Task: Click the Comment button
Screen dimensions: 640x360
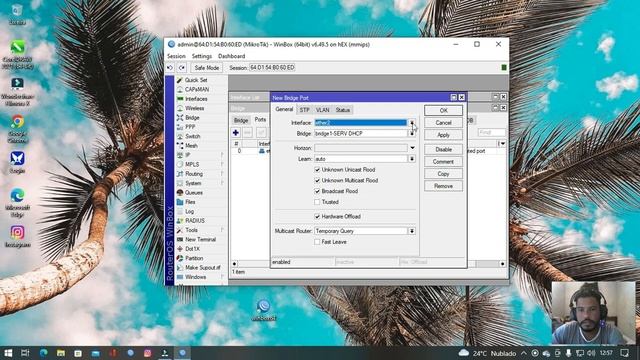Action: tap(443, 162)
